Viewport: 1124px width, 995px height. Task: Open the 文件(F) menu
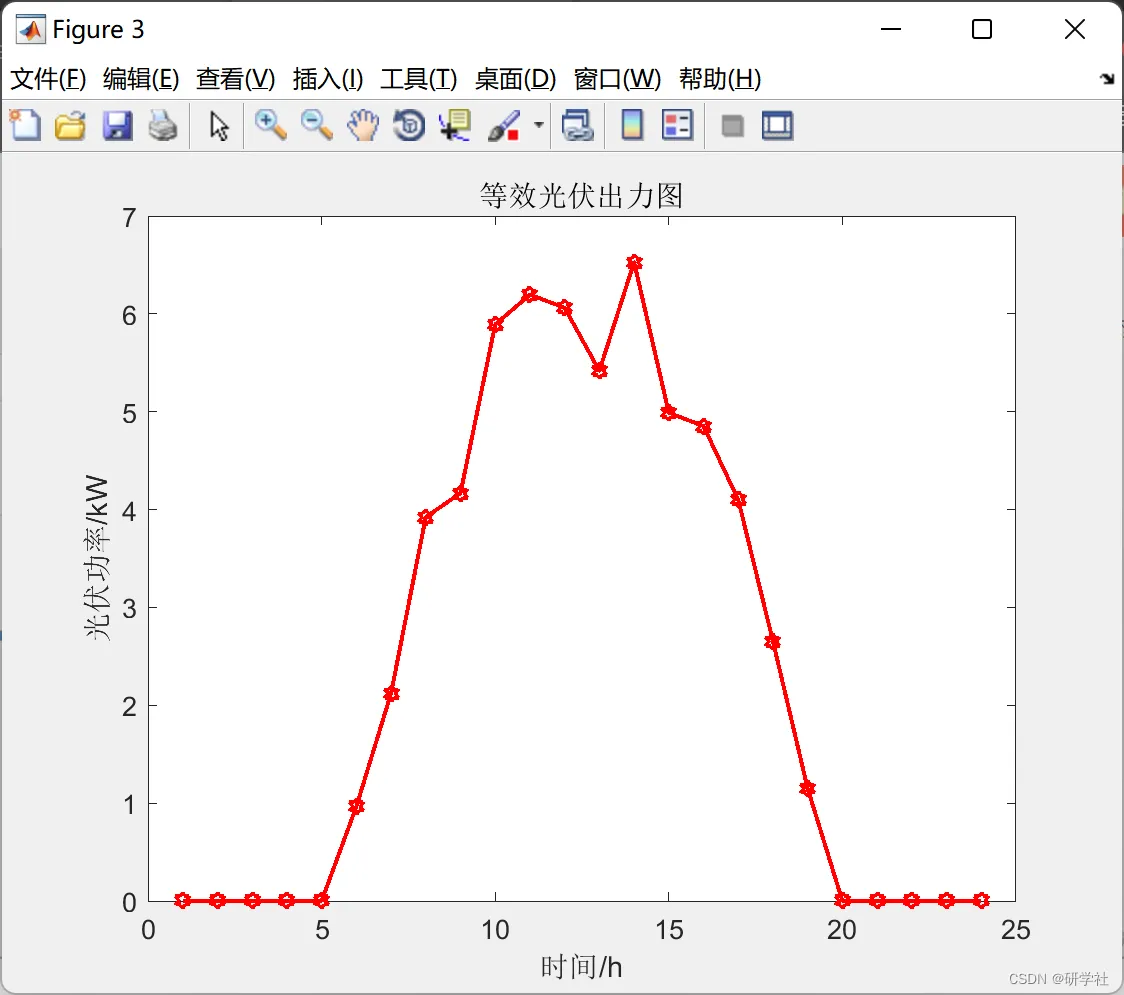click(x=48, y=79)
